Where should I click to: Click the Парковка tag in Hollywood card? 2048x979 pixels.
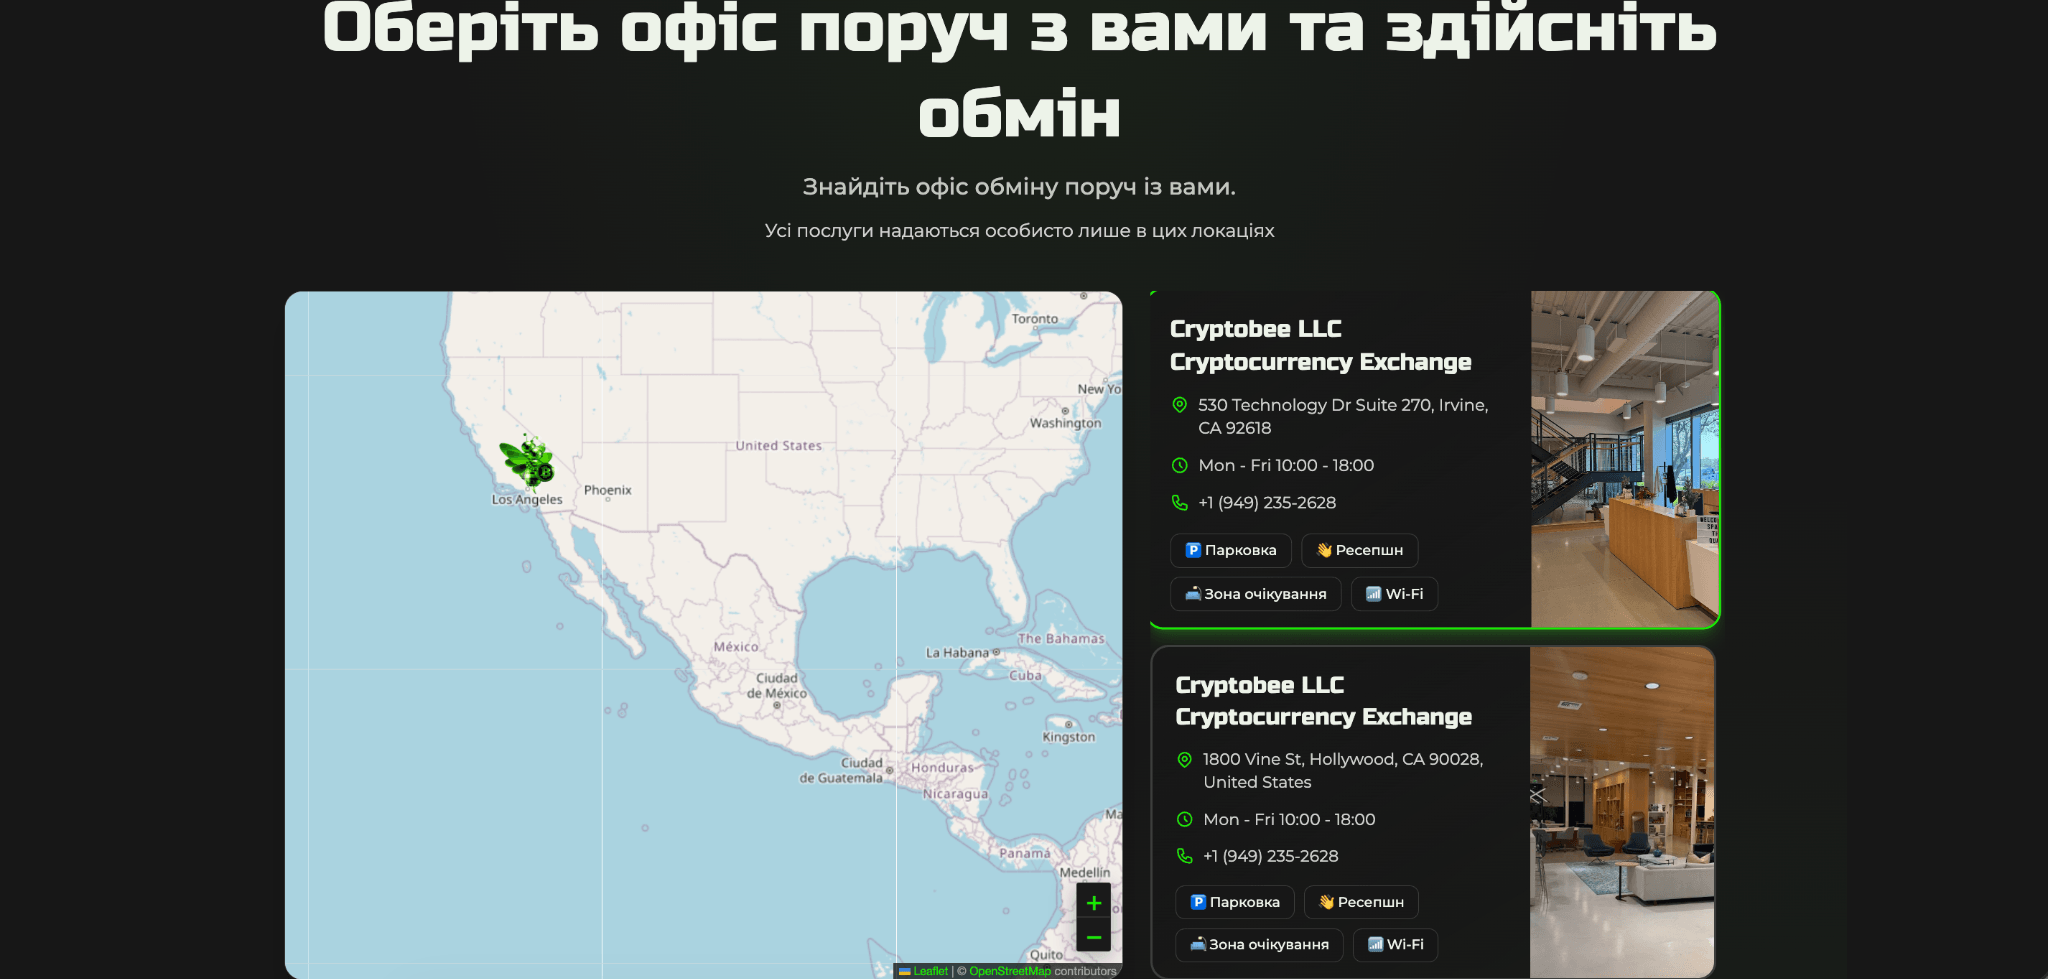pyautogui.click(x=1234, y=902)
